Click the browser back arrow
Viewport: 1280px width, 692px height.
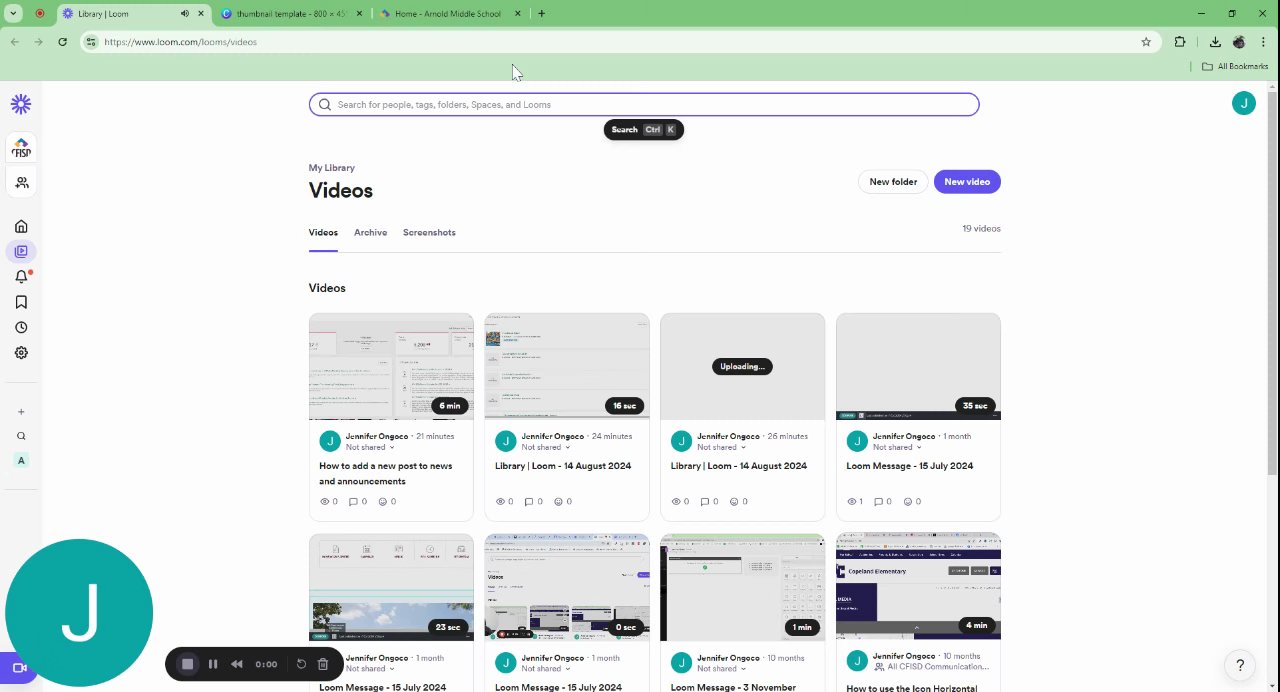point(14,42)
